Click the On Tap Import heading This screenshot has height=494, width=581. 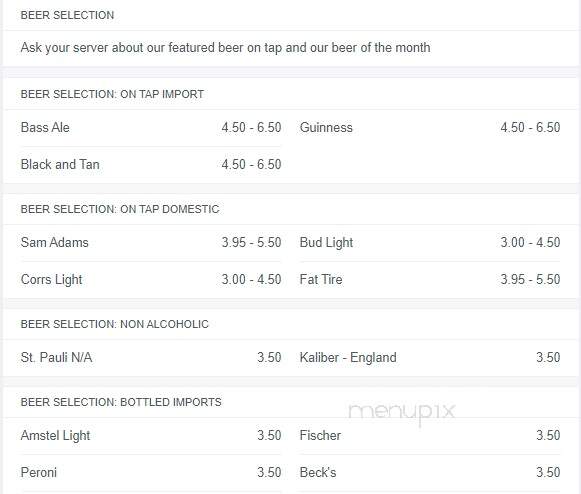coord(112,94)
